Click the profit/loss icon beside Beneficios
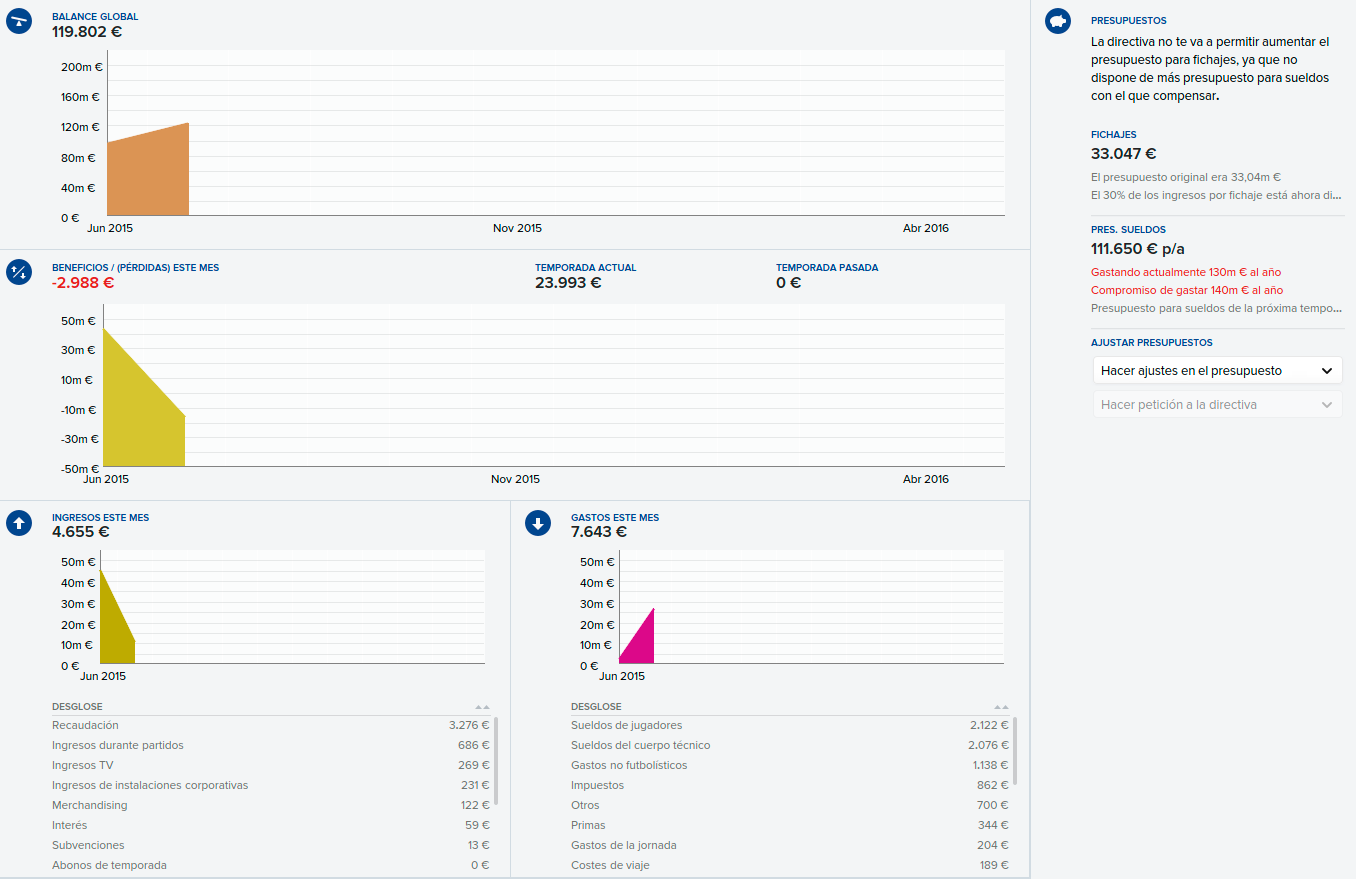This screenshot has width=1356, height=879. tap(19, 272)
